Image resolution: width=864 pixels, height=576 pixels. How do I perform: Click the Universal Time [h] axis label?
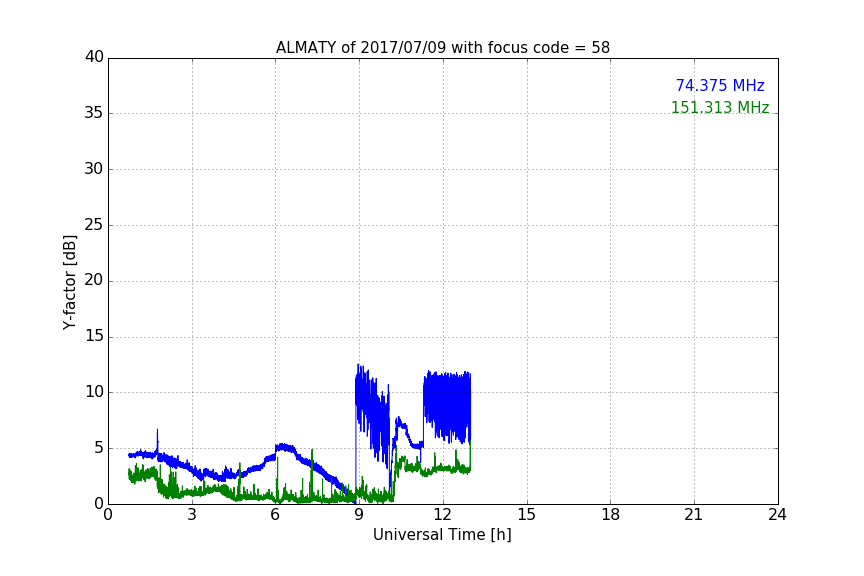pyautogui.click(x=442, y=535)
